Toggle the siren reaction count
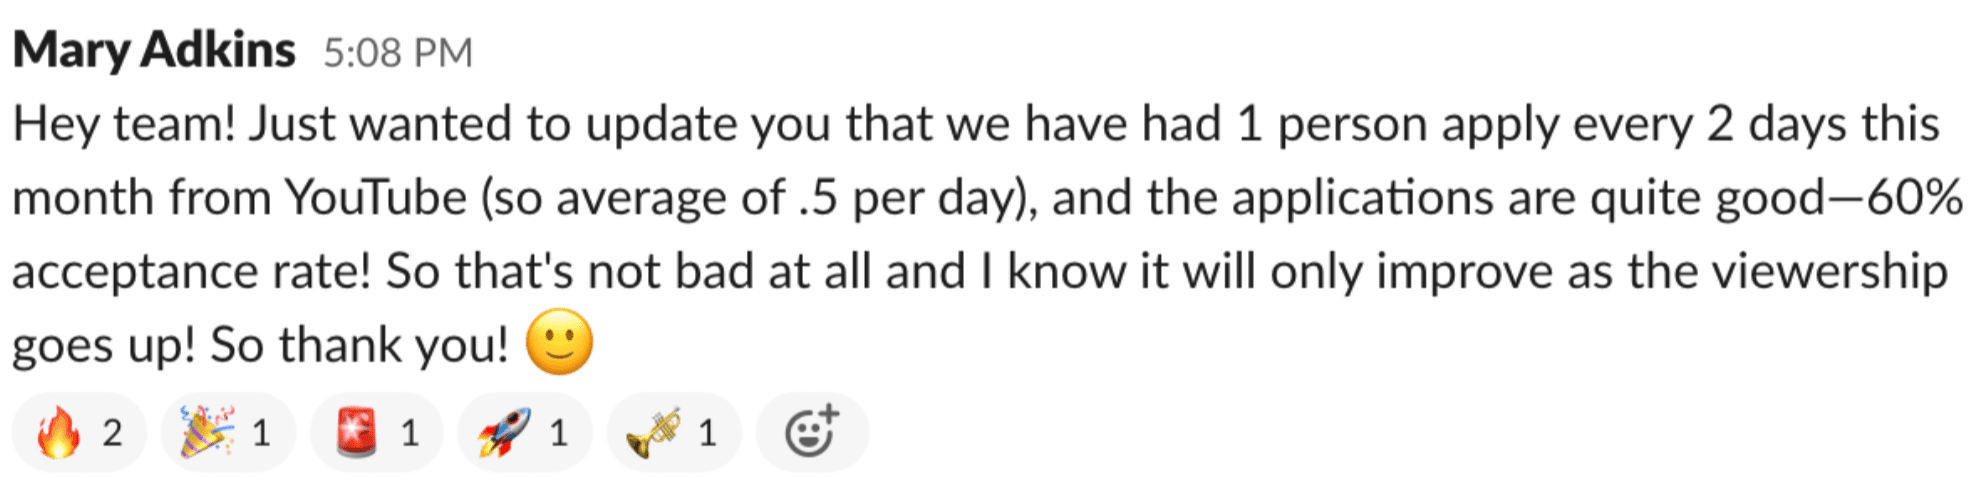The image size is (1982, 478). (410, 433)
